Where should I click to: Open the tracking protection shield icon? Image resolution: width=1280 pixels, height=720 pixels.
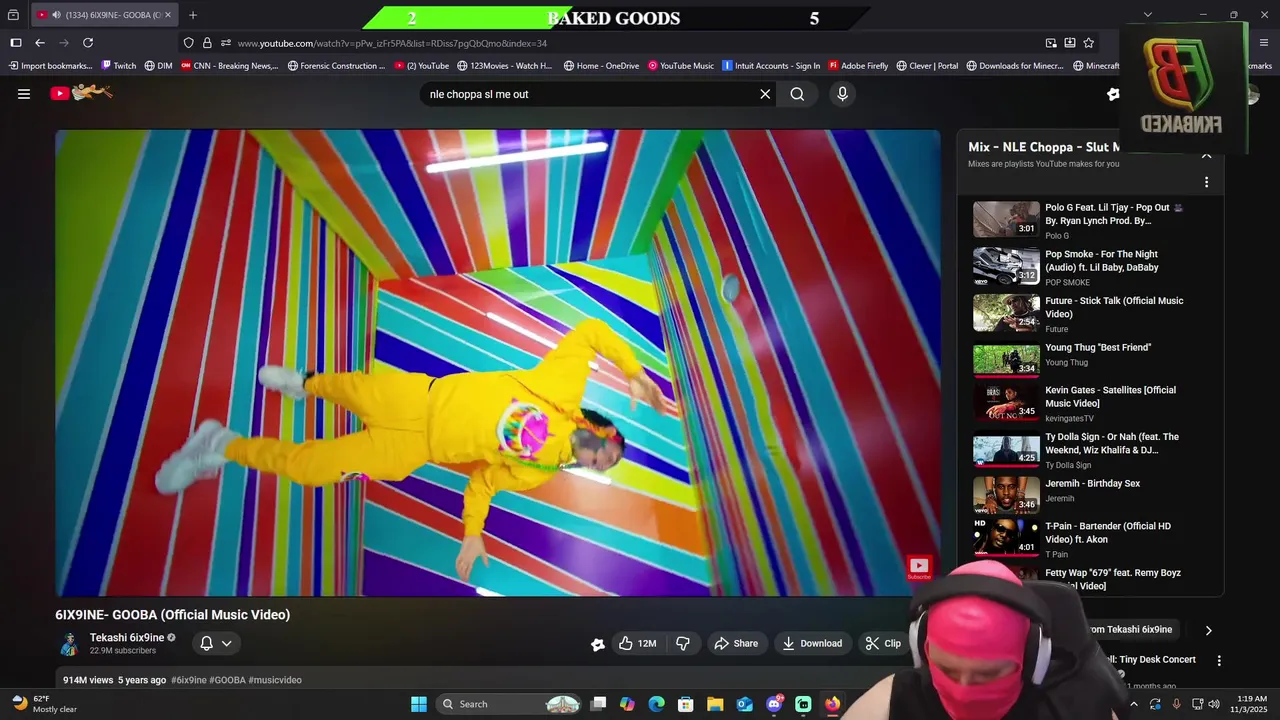[188, 43]
